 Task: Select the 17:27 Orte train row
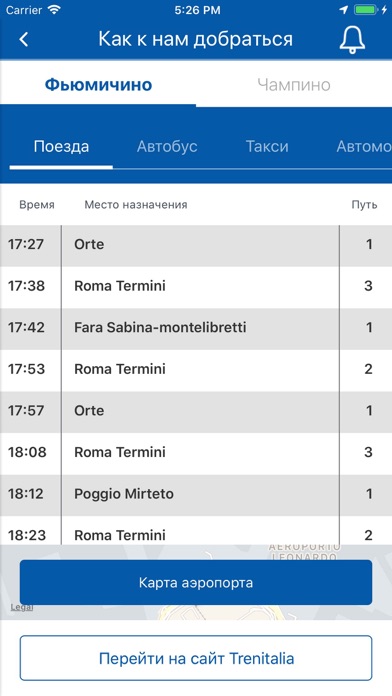(196, 245)
